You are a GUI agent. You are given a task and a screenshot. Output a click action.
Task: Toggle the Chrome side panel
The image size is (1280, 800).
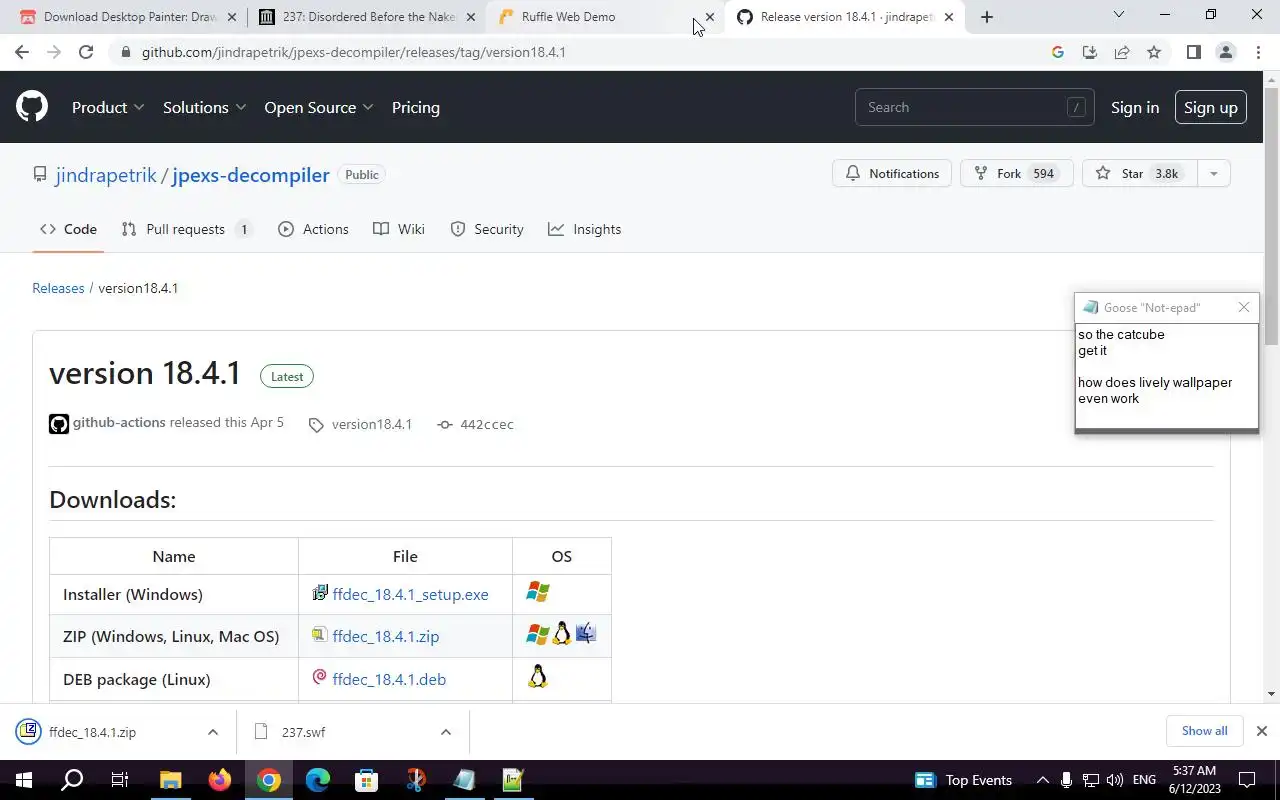click(x=1193, y=52)
